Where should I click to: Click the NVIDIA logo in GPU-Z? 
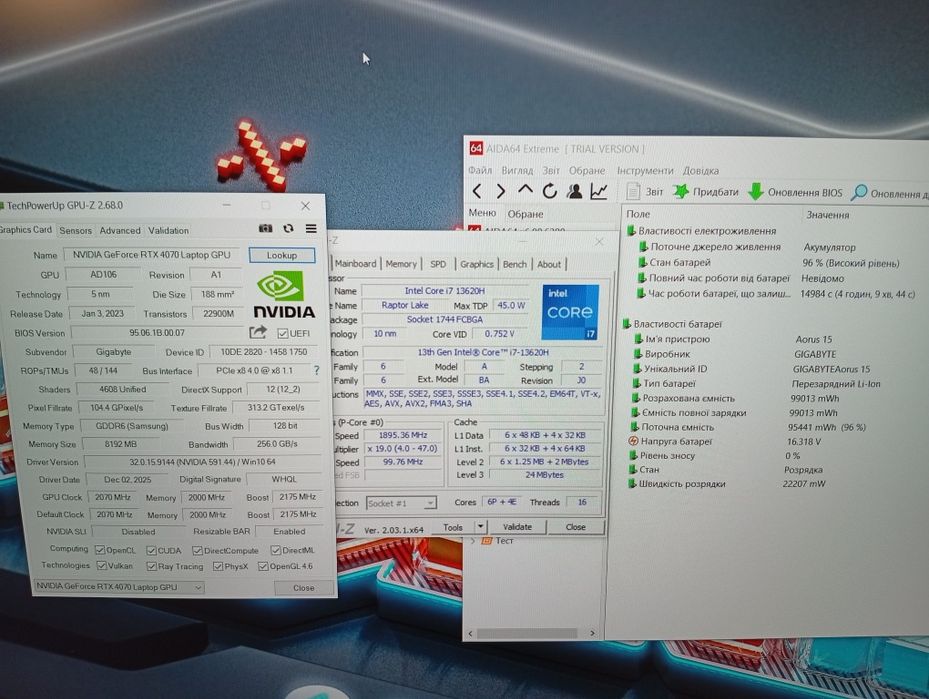[x=284, y=295]
